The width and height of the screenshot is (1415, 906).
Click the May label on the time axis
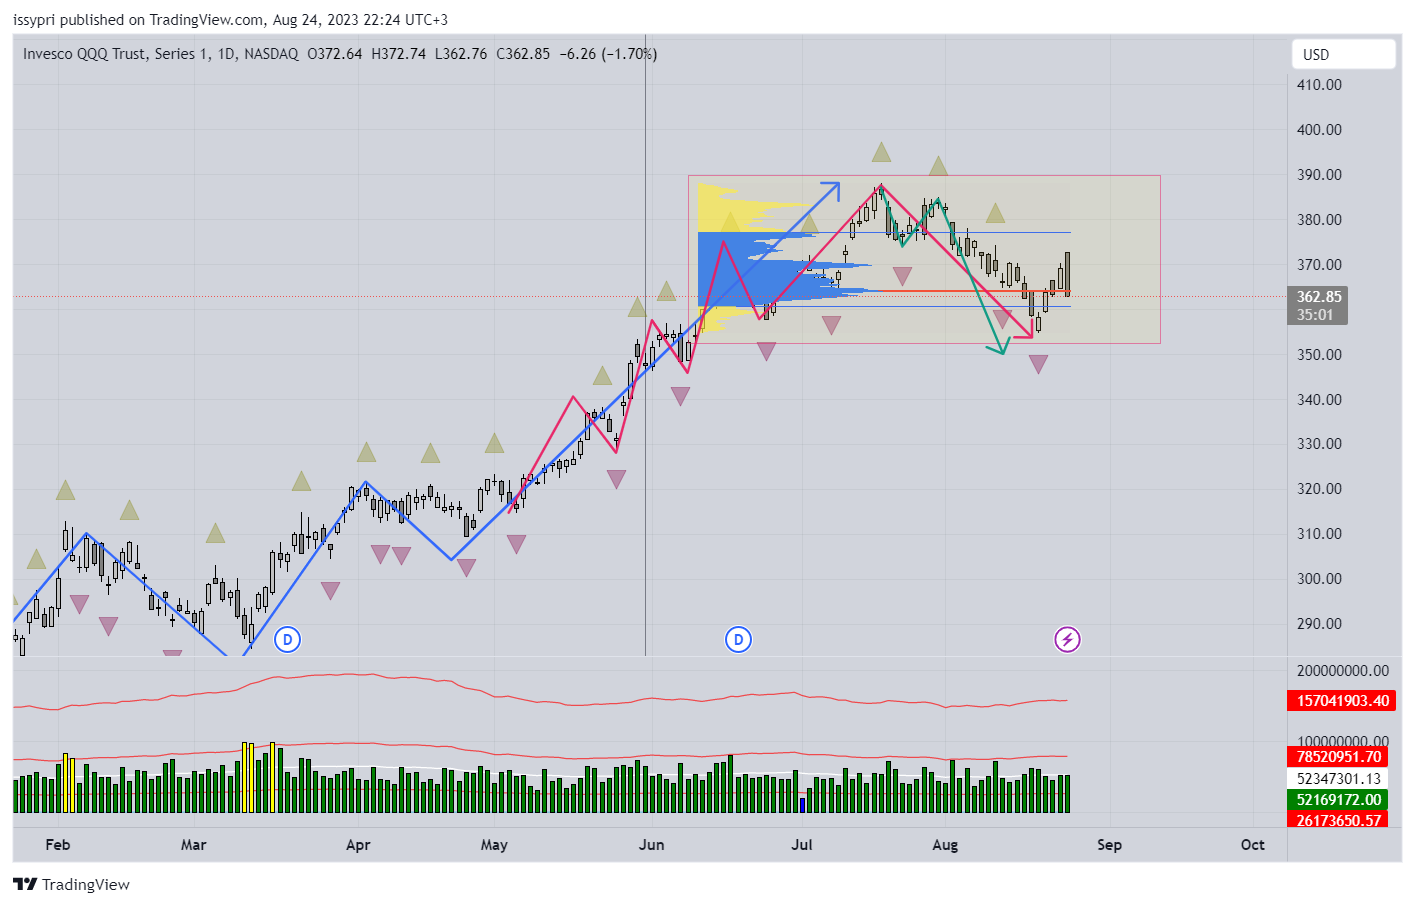click(494, 845)
